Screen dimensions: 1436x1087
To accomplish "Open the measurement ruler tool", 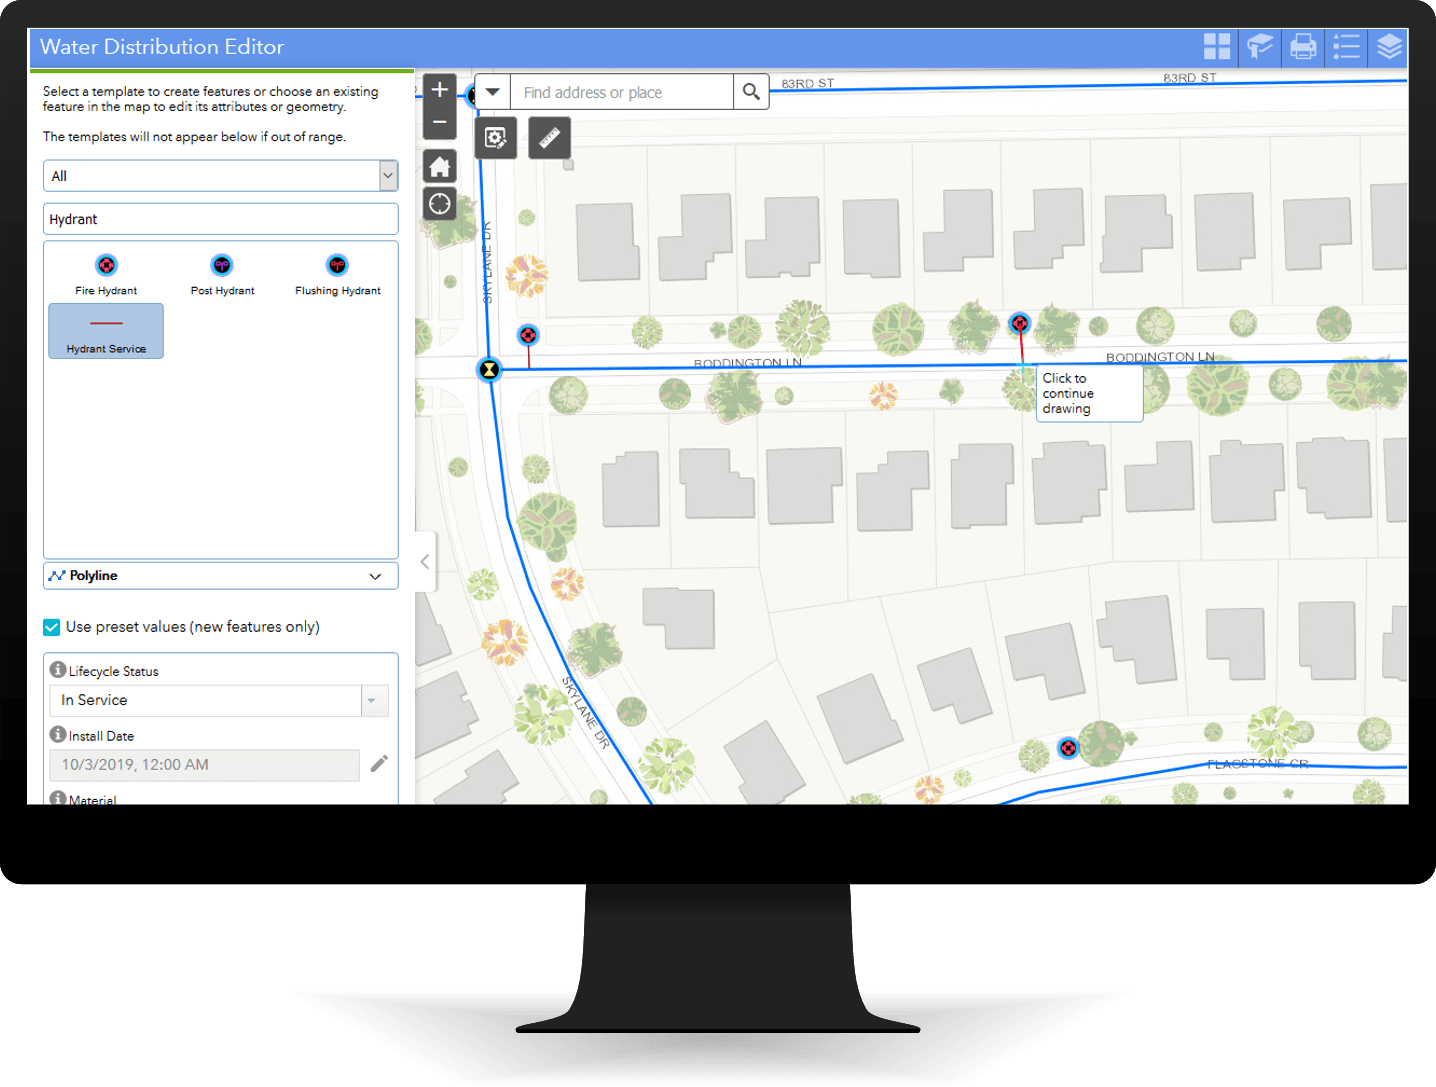I will pos(549,137).
